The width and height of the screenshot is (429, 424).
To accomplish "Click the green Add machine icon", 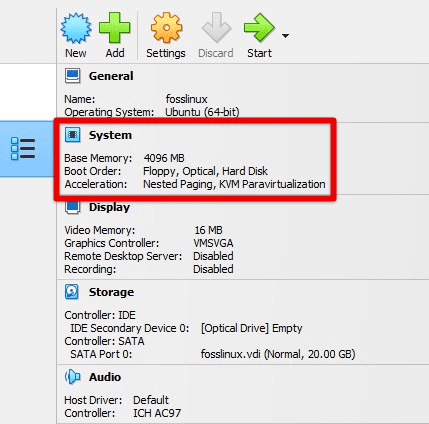I will tap(114, 28).
